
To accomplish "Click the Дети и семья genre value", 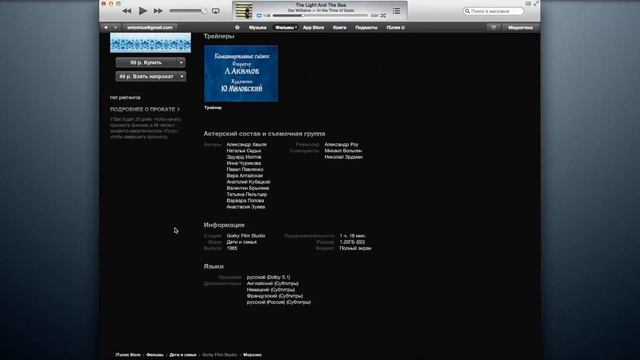I will coord(242,242).
